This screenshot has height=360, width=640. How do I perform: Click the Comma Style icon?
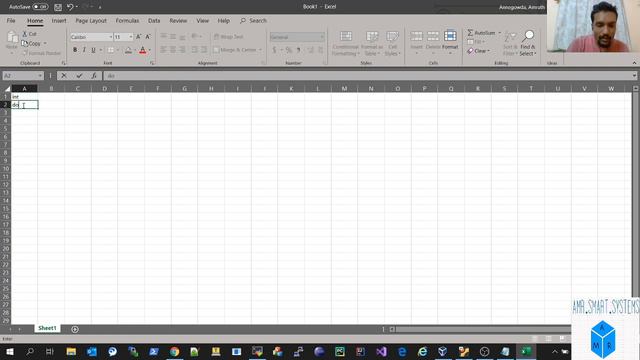299,50
